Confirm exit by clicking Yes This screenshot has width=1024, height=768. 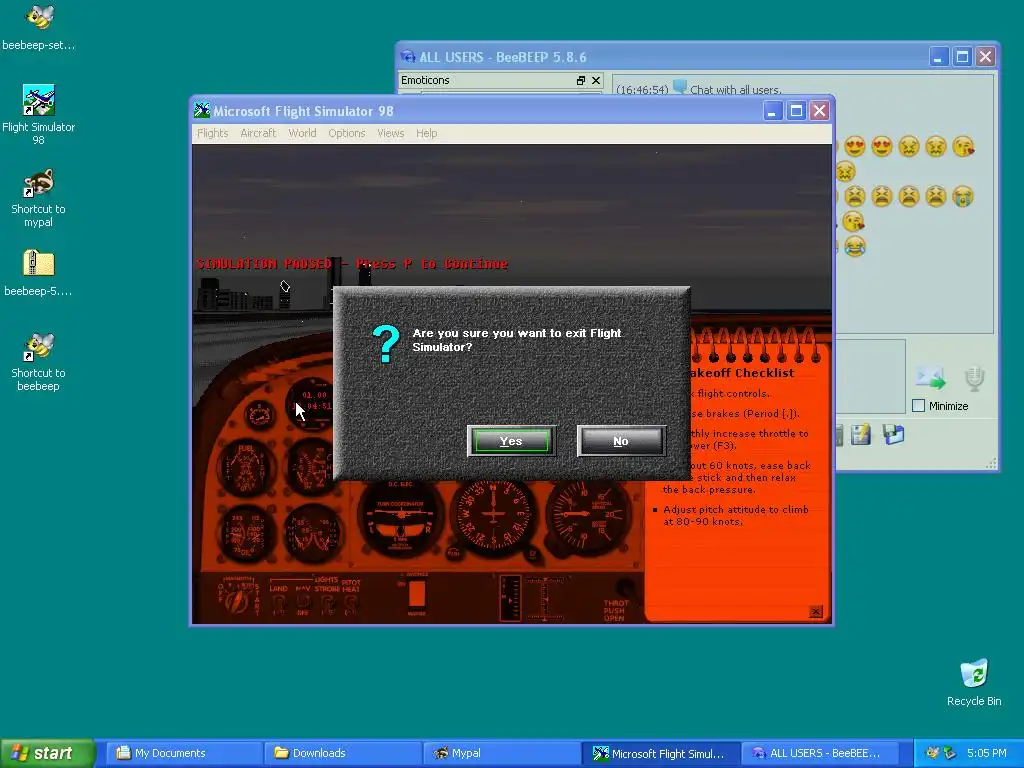pos(511,441)
